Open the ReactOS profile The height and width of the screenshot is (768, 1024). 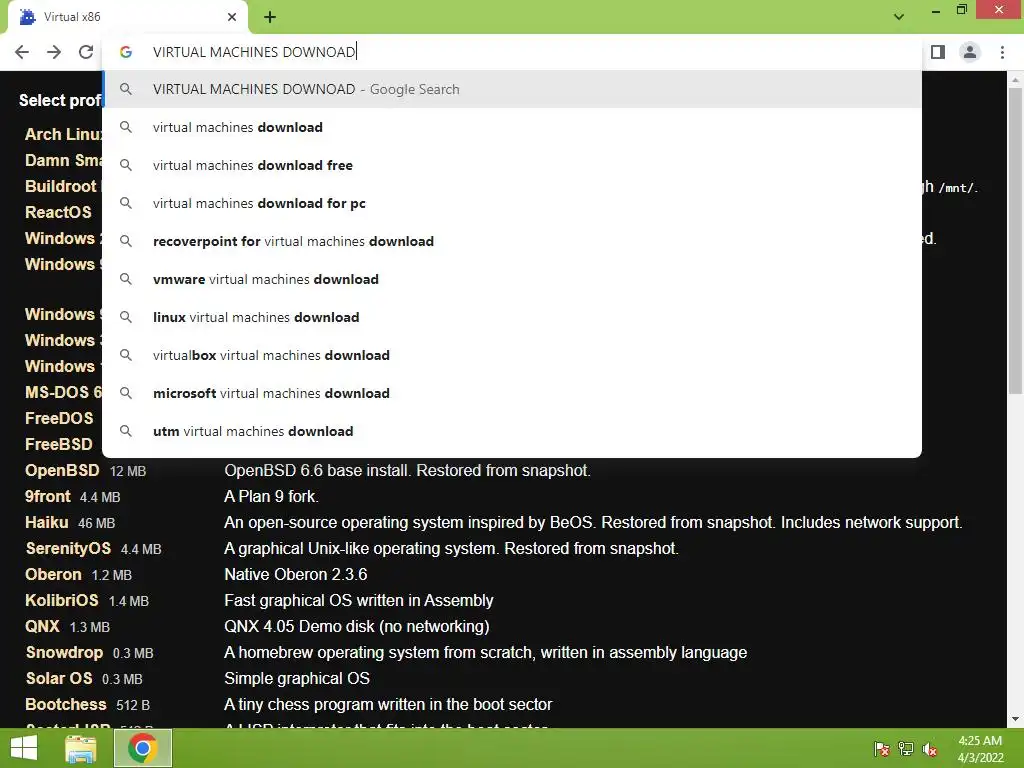click(58, 212)
